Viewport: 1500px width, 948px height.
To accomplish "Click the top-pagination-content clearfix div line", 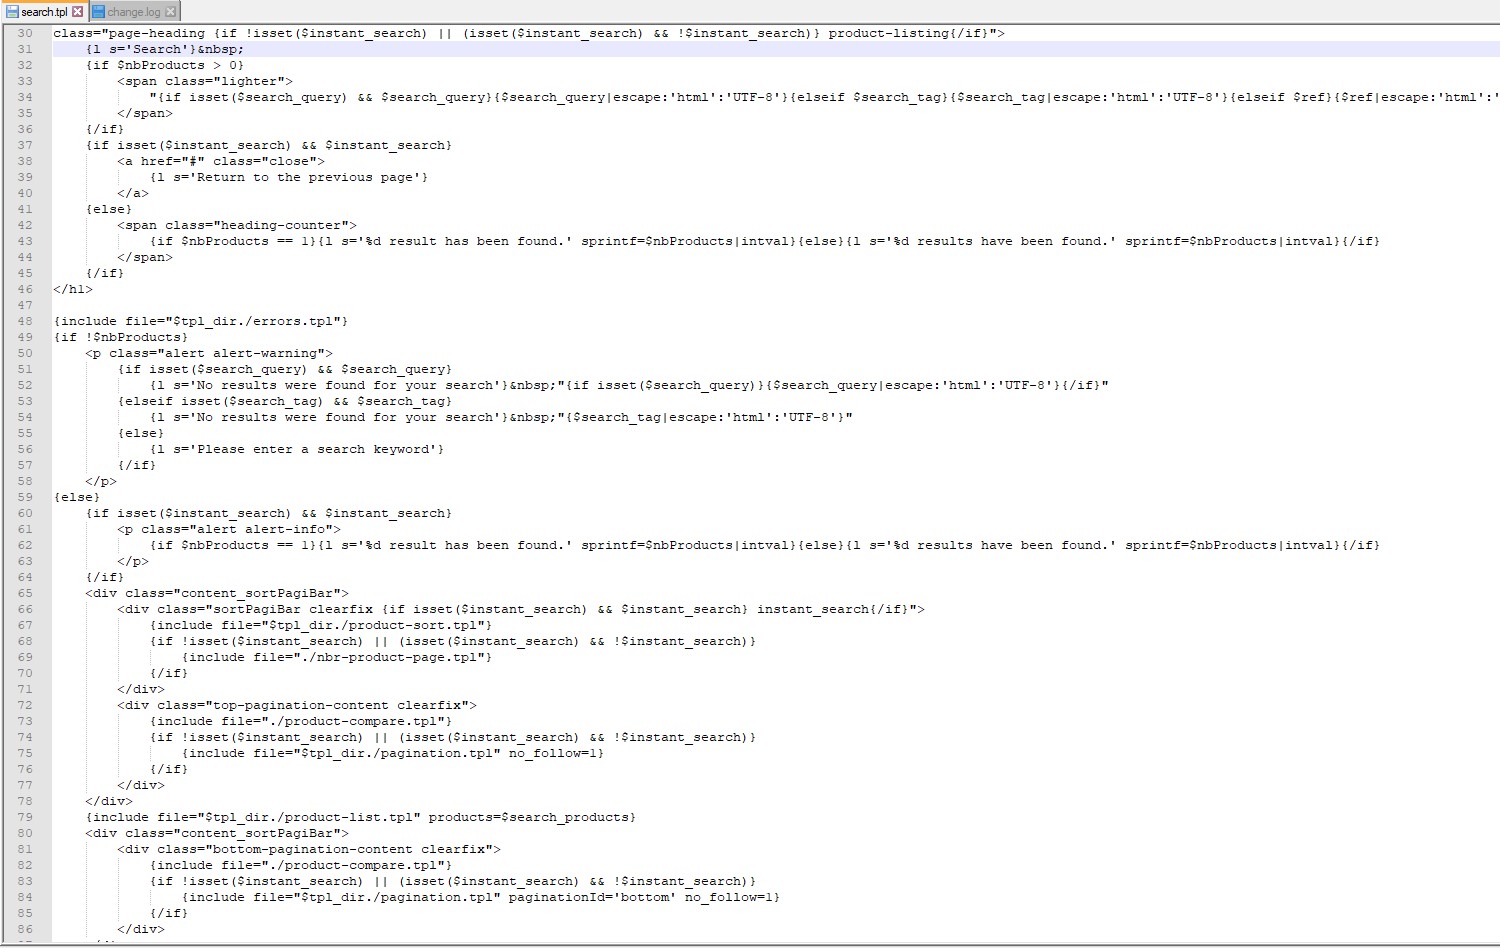I will coord(297,705).
